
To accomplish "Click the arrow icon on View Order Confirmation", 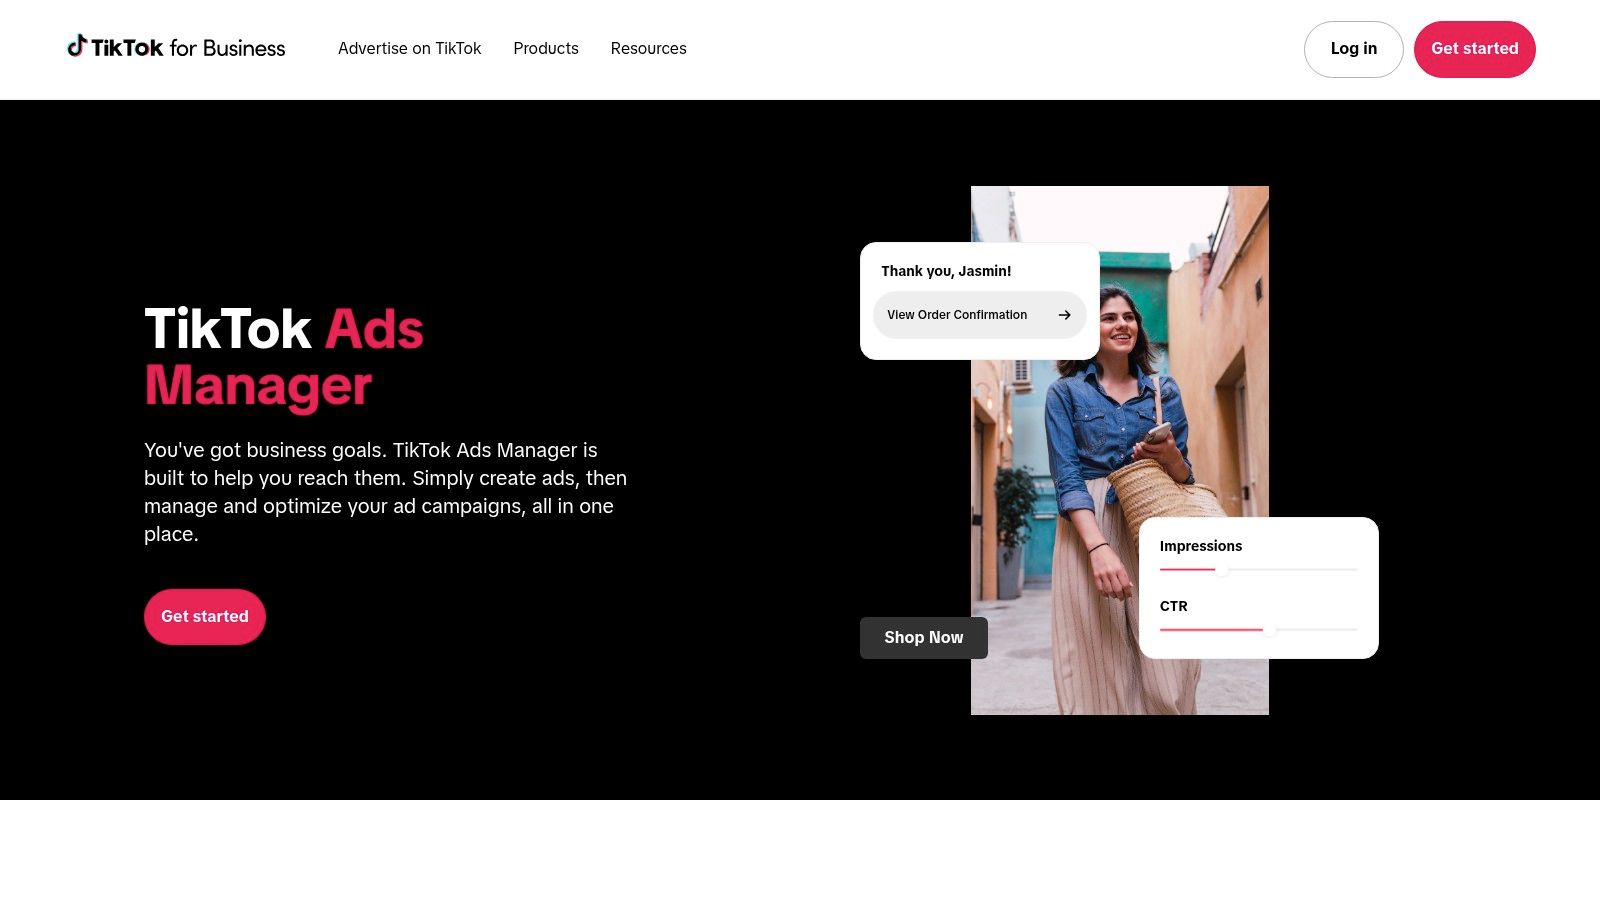I will click(1064, 314).
